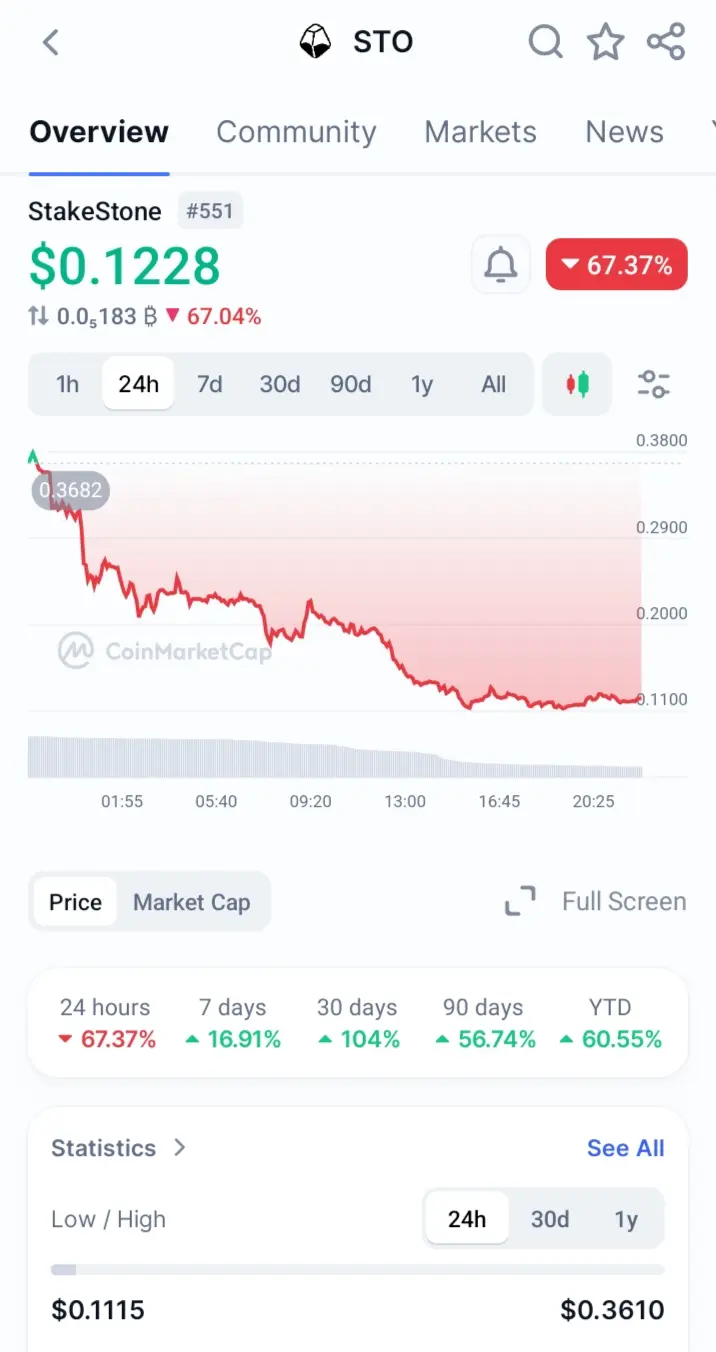
Task: Tap the Low/High range progress bar
Action: pyautogui.click(x=358, y=1270)
